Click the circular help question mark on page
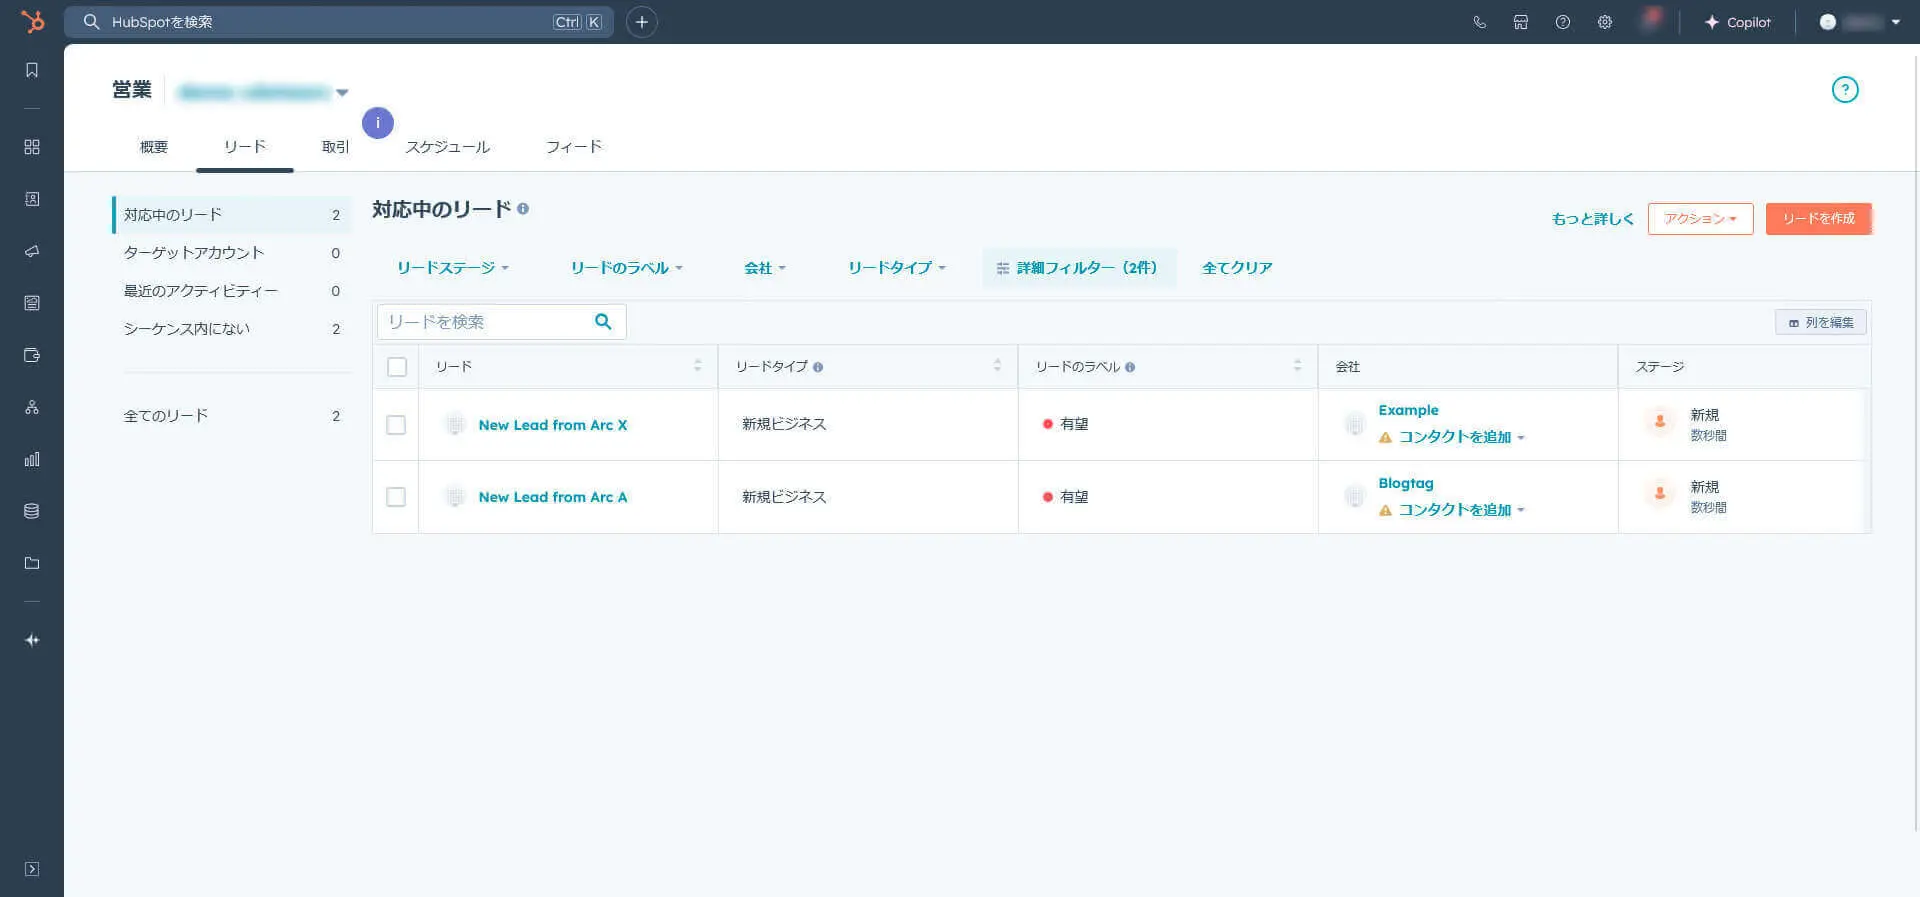Viewport: 1920px width, 897px height. [x=1845, y=90]
